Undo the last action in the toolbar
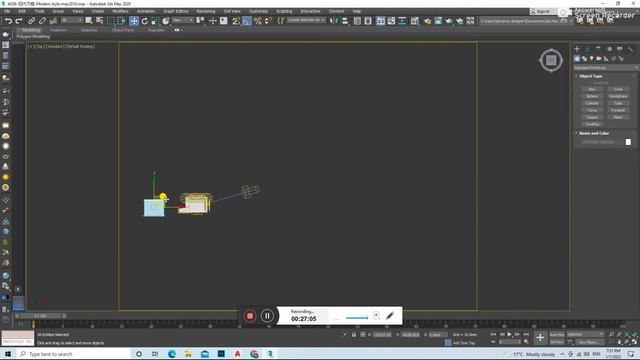This screenshot has width=640, height=360. [8, 21]
